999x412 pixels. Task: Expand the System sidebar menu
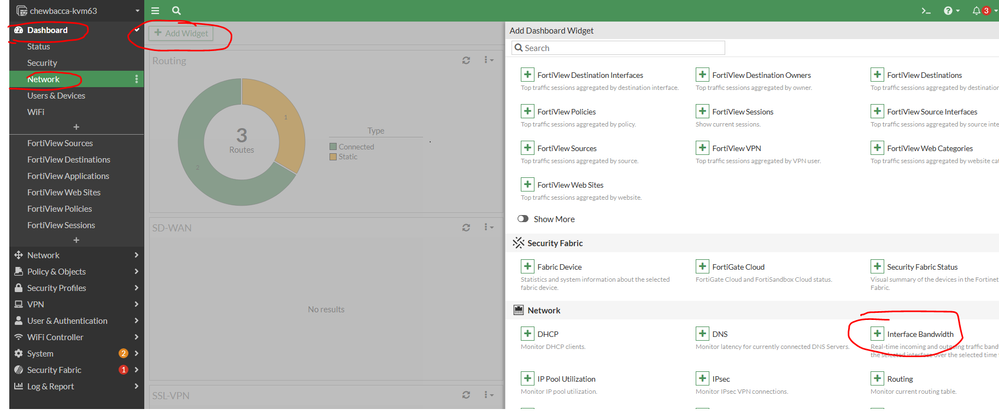coord(76,353)
